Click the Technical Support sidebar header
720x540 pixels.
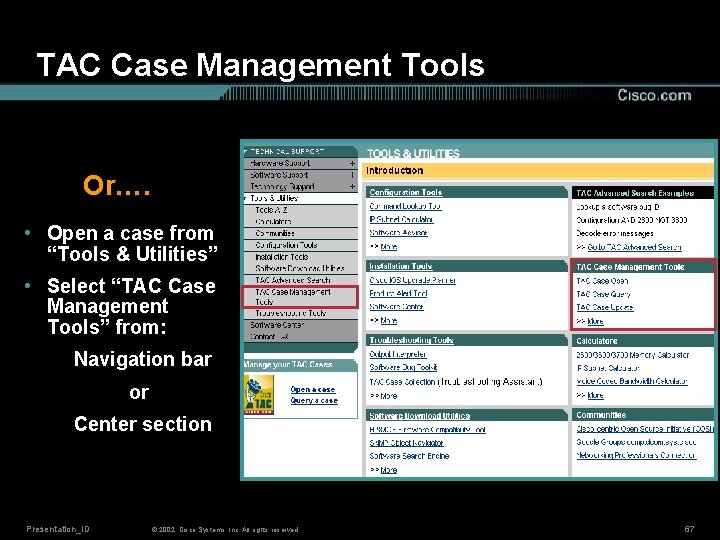(301, 152)
